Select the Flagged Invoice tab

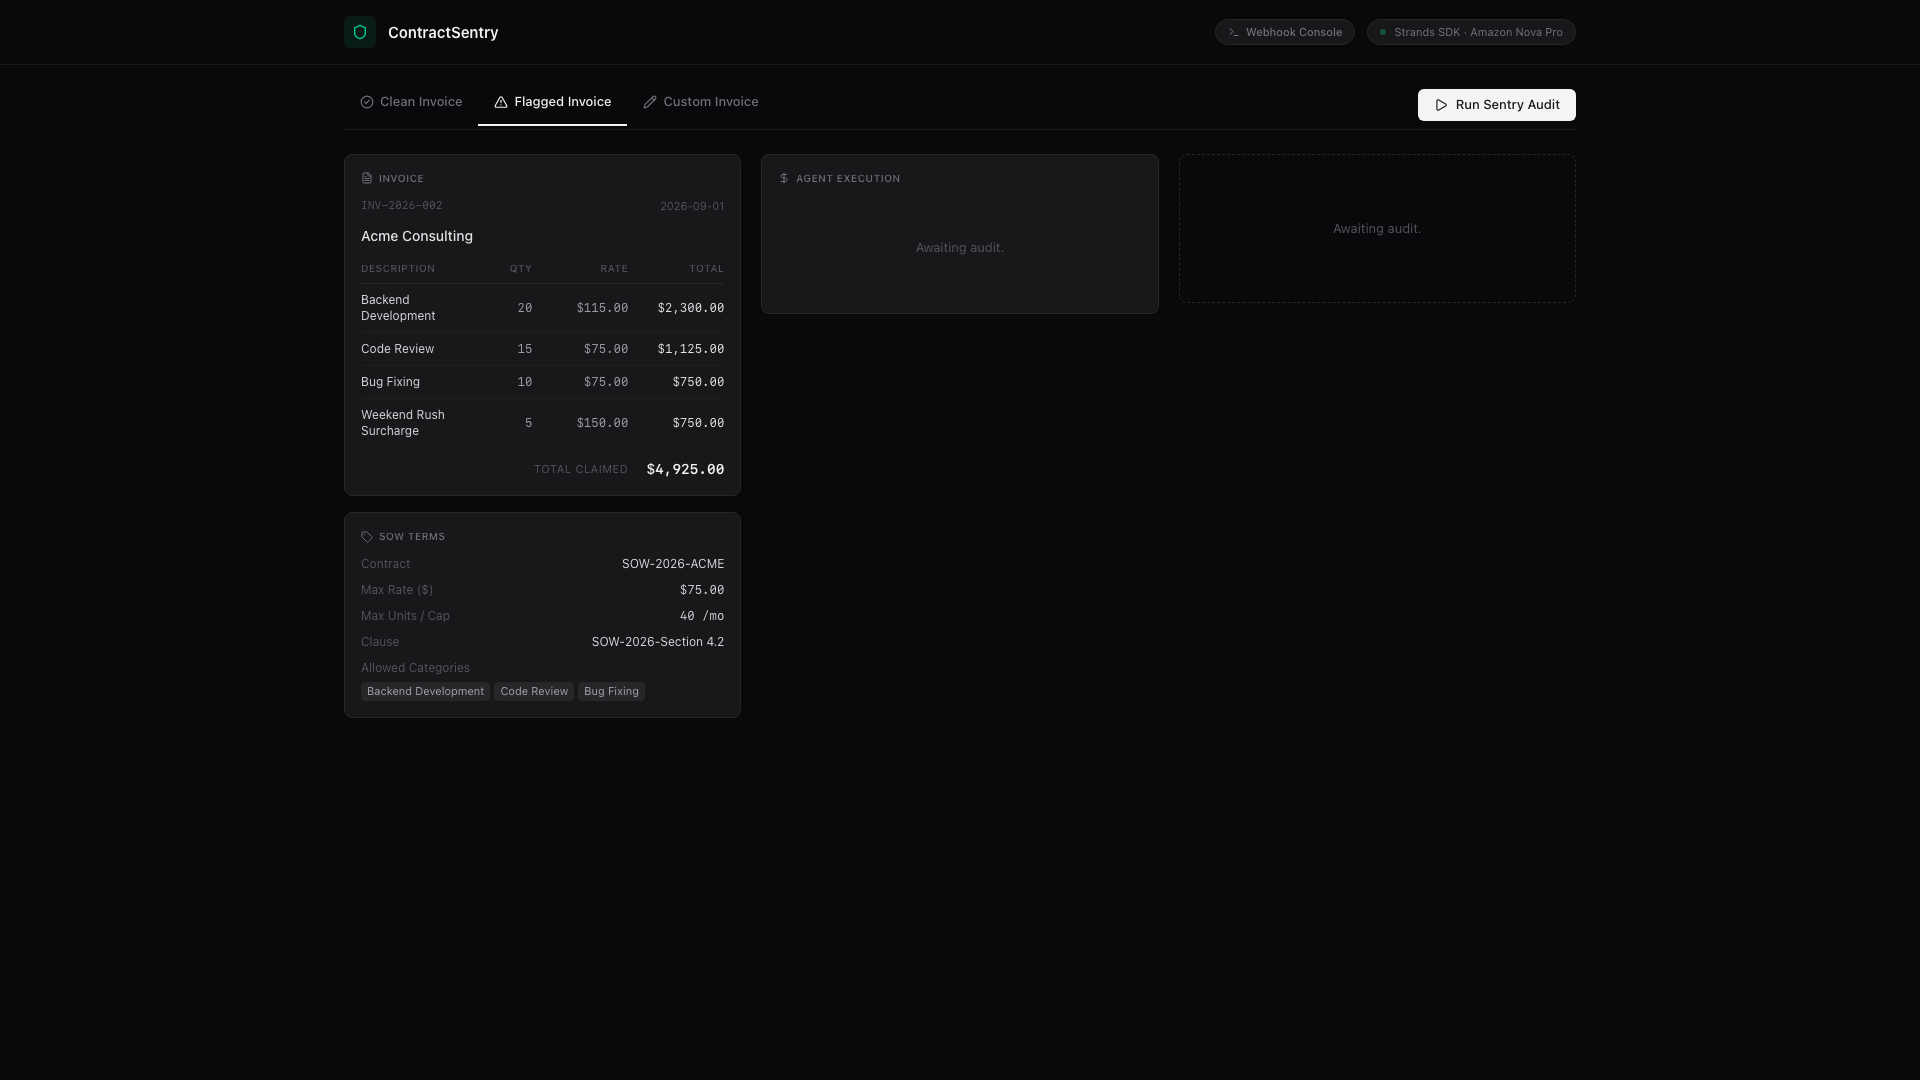point(552,102)
